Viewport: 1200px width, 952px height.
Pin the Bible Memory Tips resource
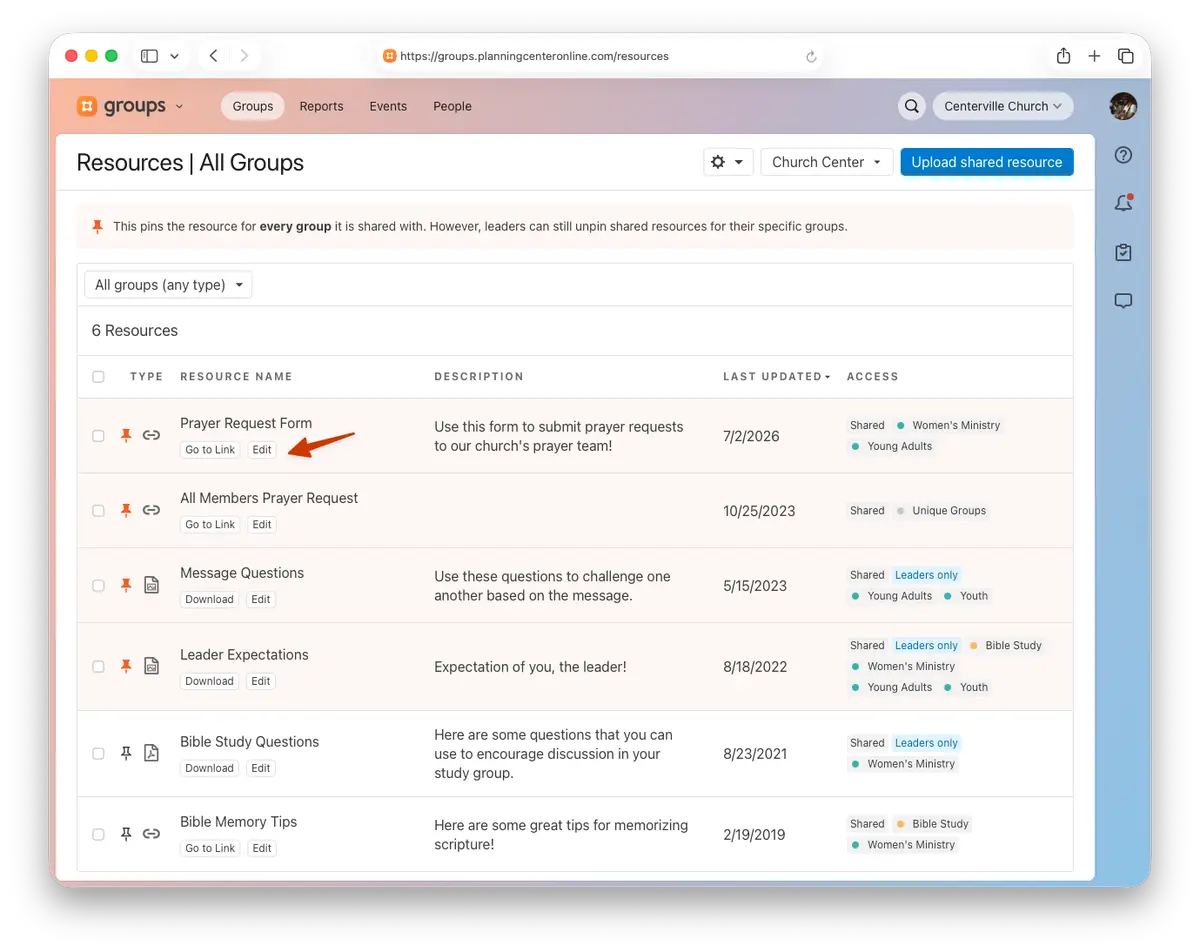tap(126, 834)
